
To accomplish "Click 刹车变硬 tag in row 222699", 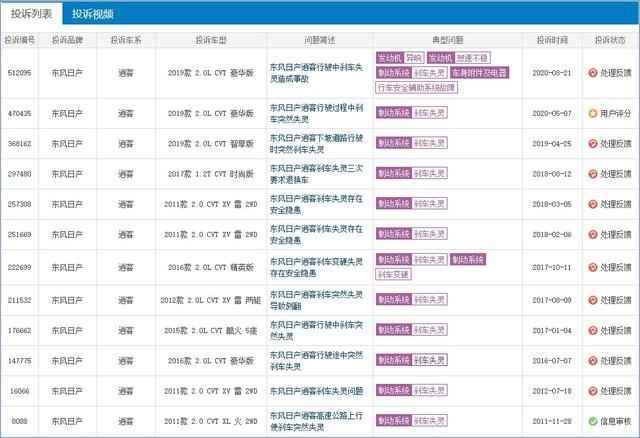I will click(393, 274).
